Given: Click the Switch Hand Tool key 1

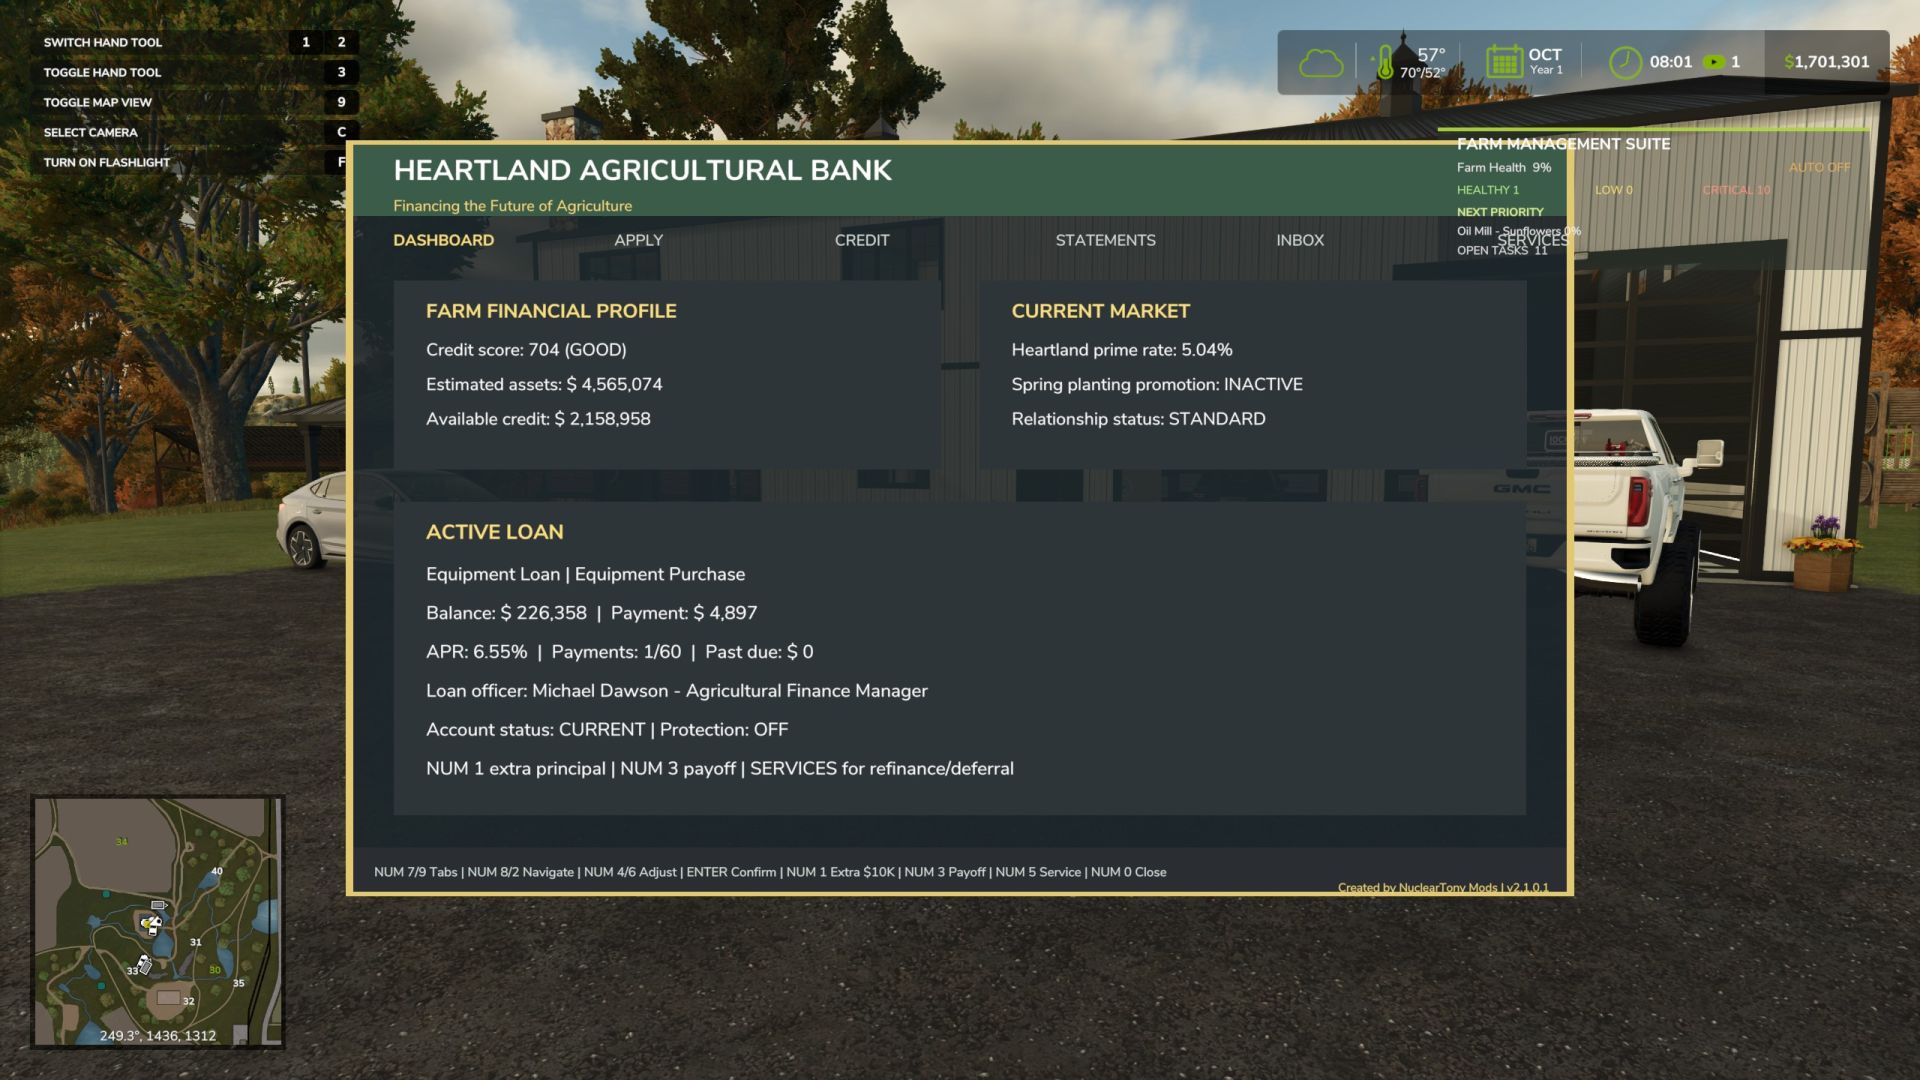Looking at the screenshot, I should click(306, 42).
